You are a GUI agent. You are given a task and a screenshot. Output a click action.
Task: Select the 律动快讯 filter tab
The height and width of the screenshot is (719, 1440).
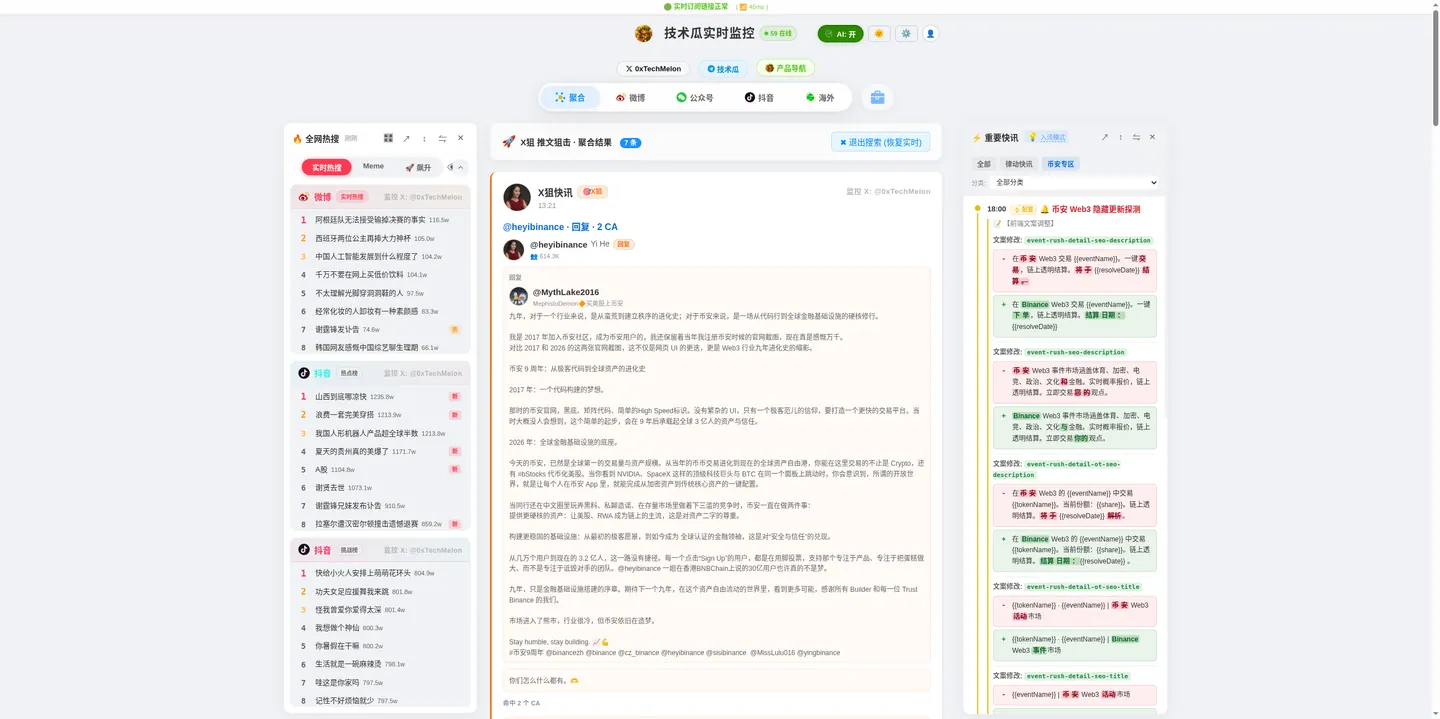[x=1019, y=164]
